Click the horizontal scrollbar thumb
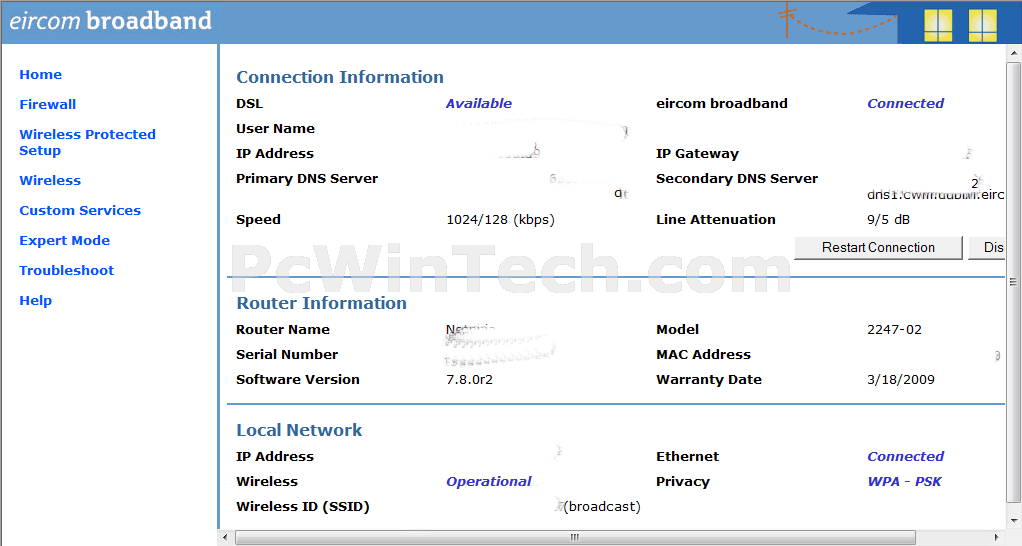 click(x=575, y=538)
